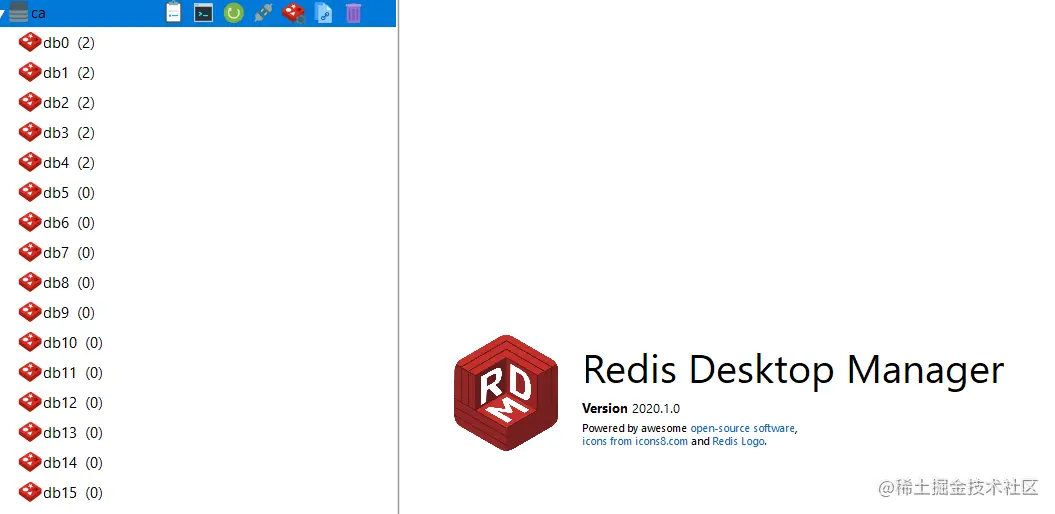Visit the Redis Logo link

(x=738, y=441)
